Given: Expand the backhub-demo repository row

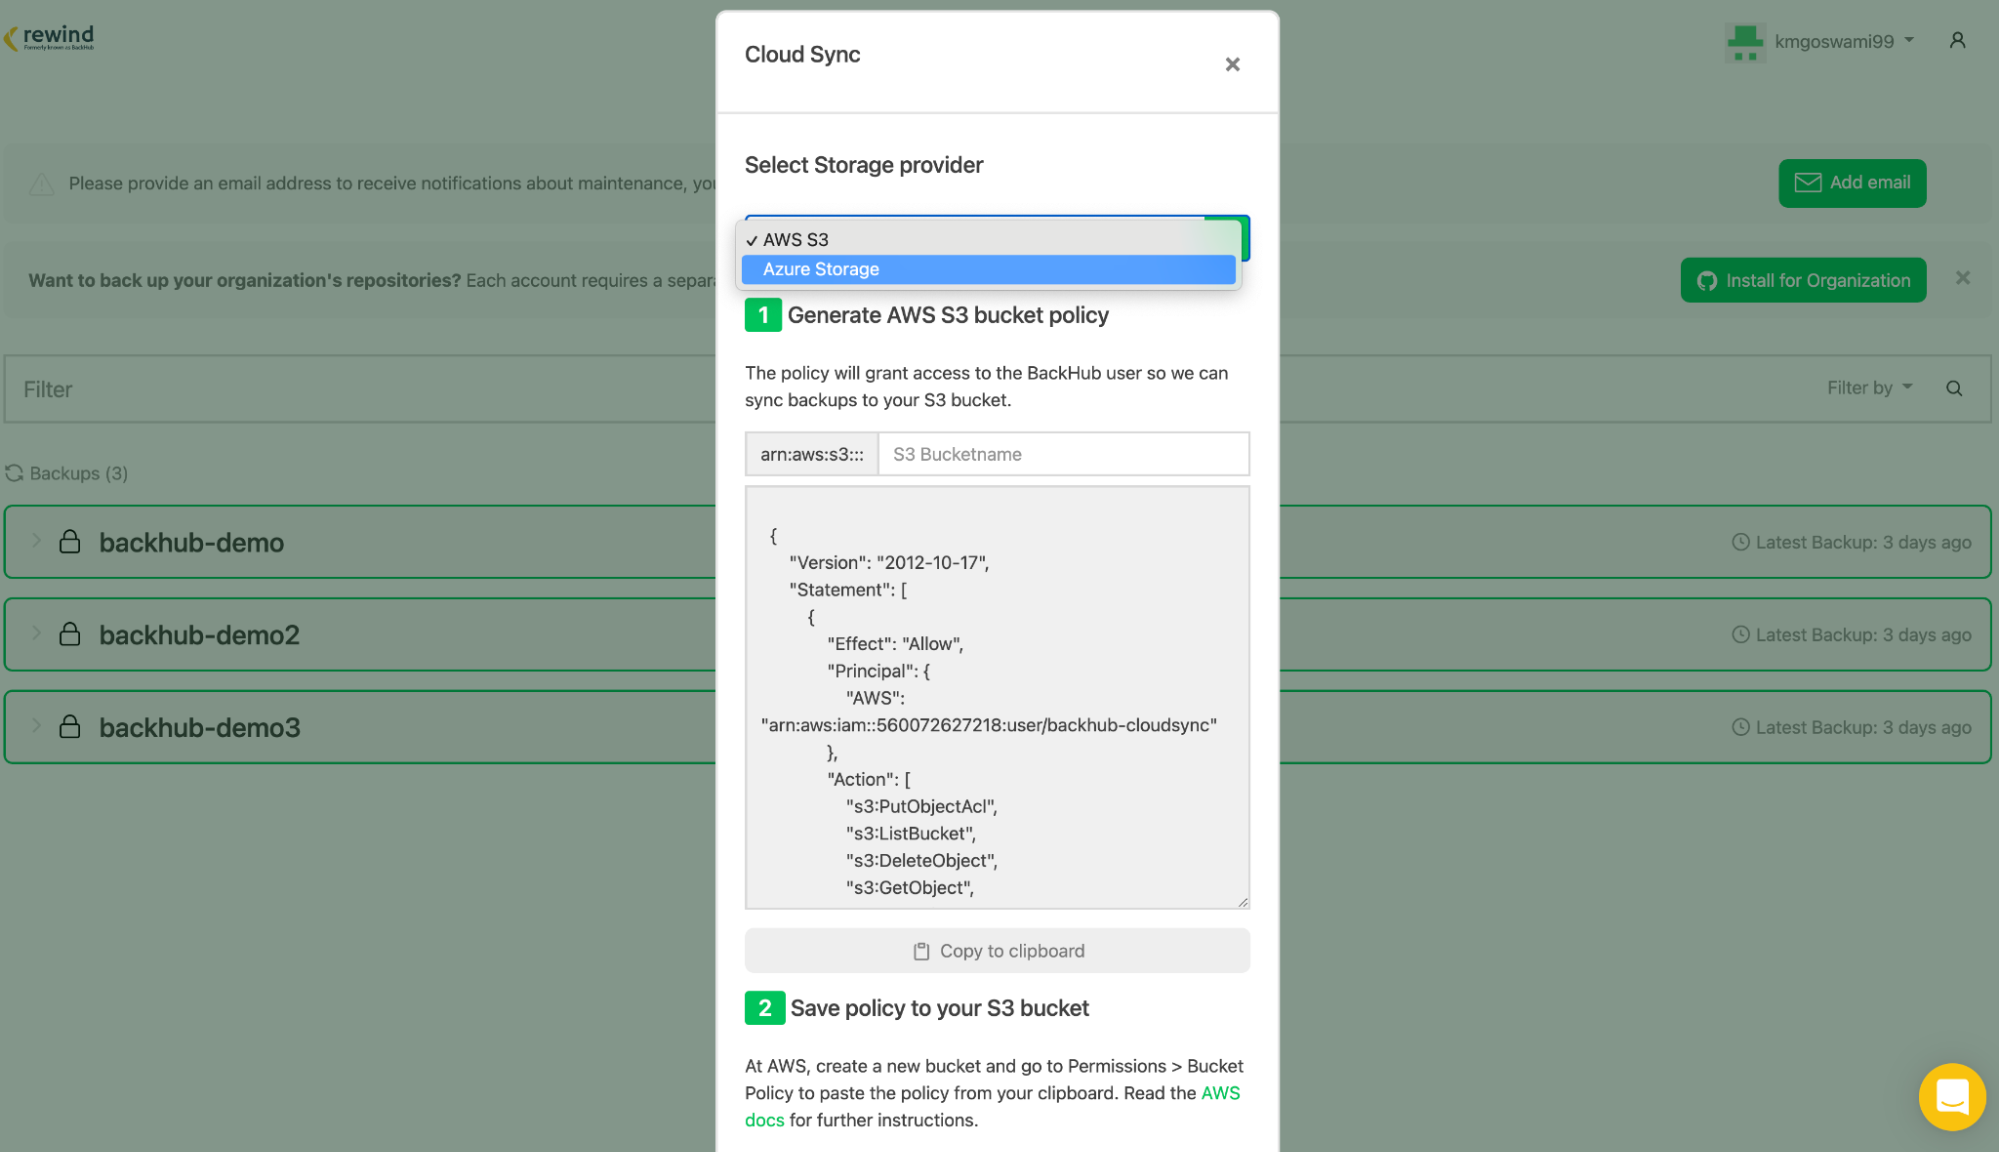Looking at the screenshot, I should pyautogui.click(x=36, y=542).
